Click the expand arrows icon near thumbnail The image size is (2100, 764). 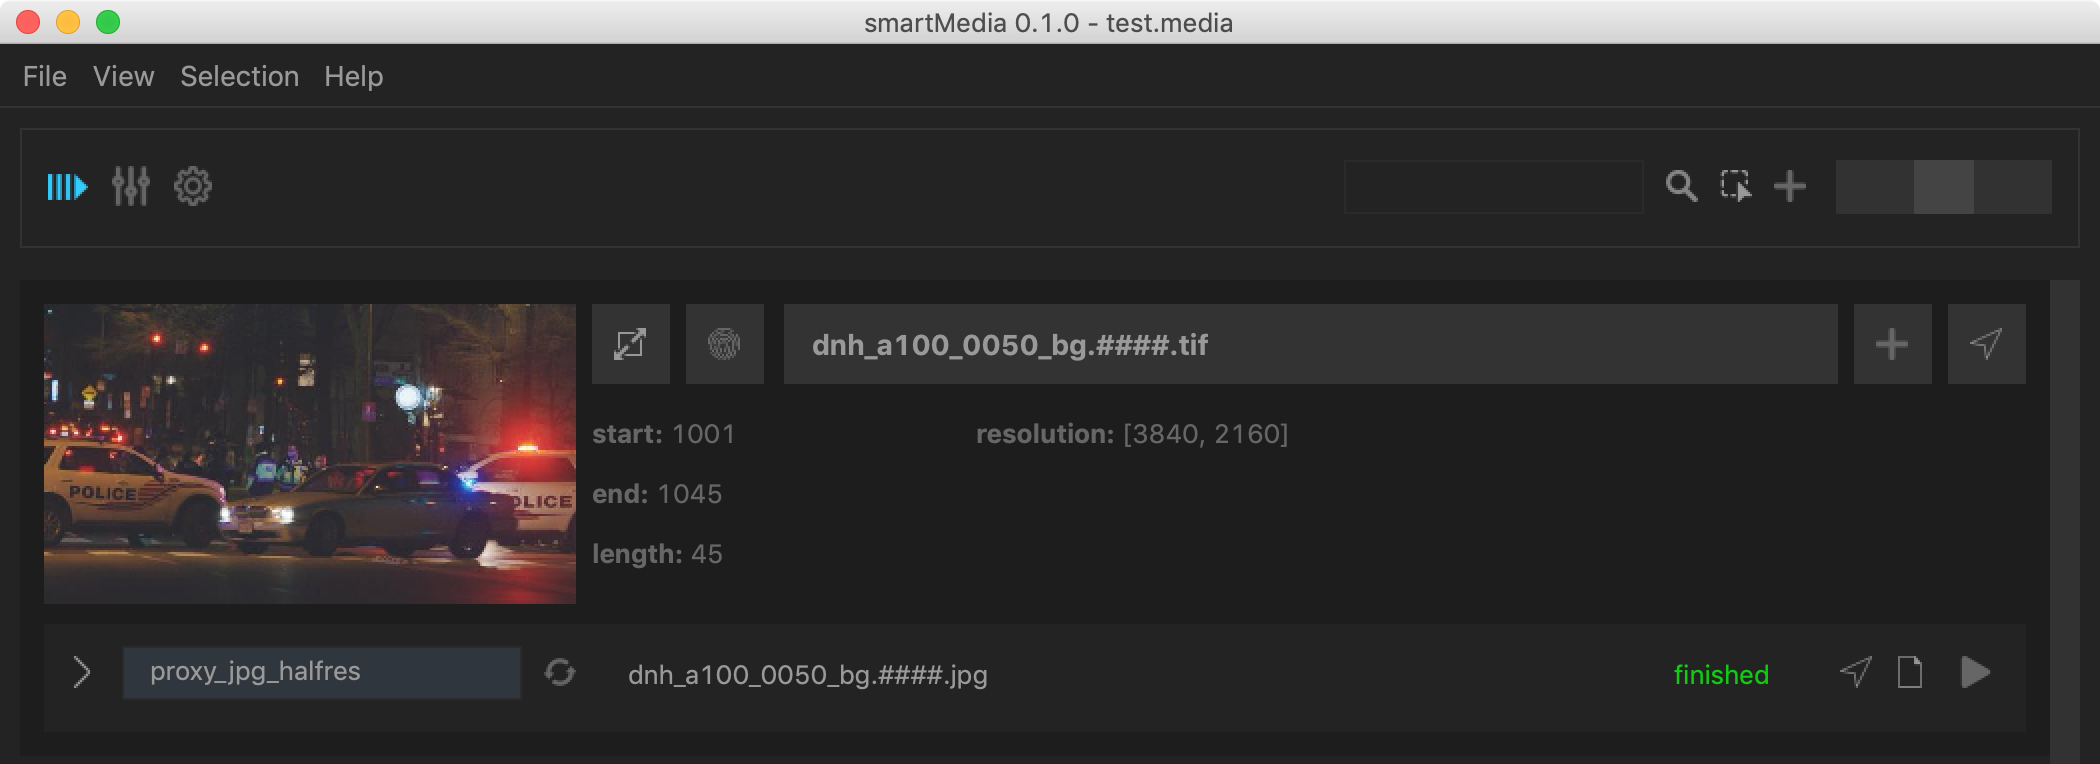(x=630, y=344)
